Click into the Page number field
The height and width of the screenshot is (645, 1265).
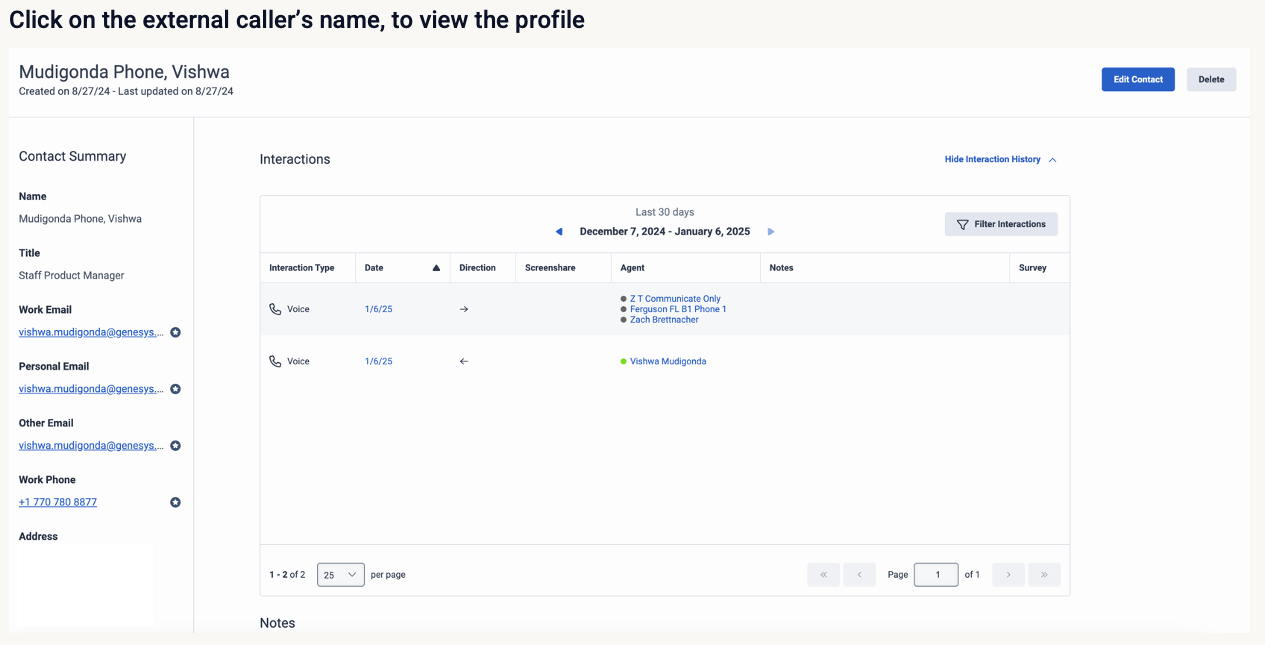936,575
